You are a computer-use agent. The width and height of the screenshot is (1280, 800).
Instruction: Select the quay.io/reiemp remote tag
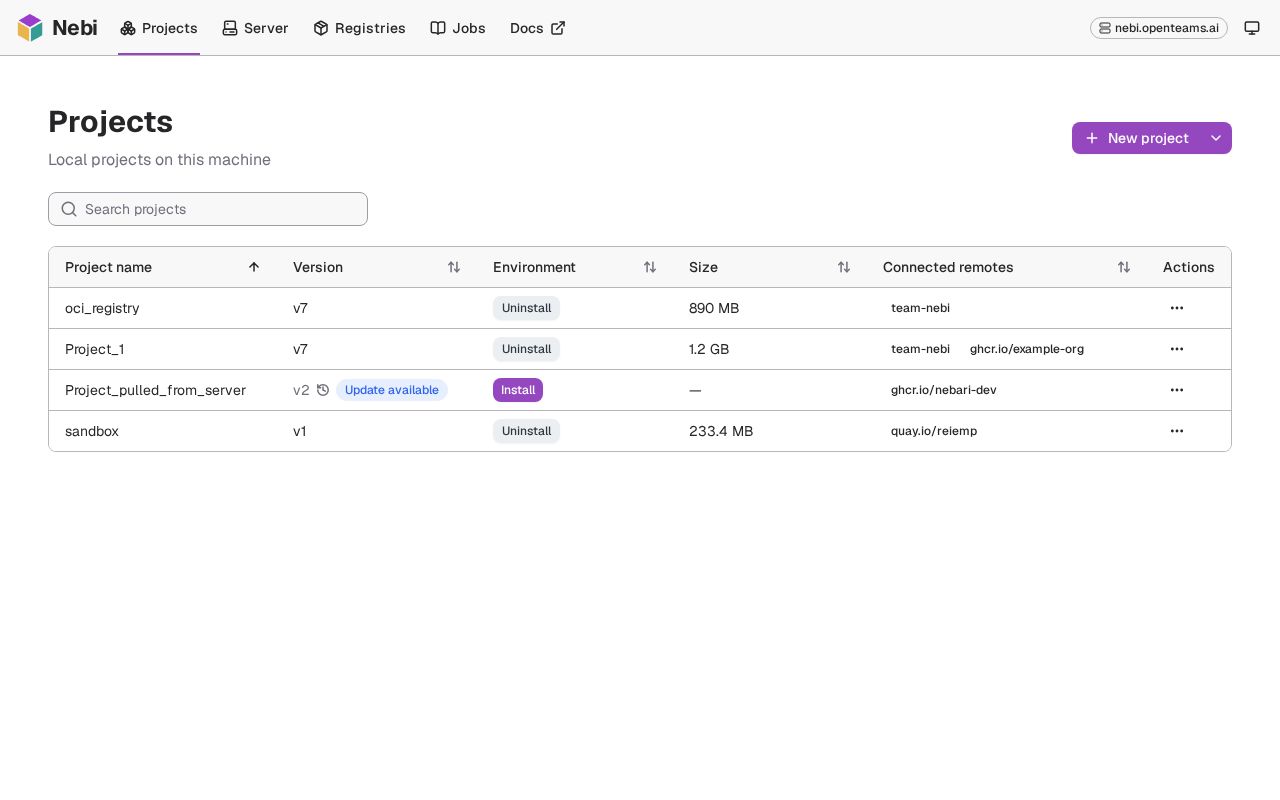[x=934, y=431]
